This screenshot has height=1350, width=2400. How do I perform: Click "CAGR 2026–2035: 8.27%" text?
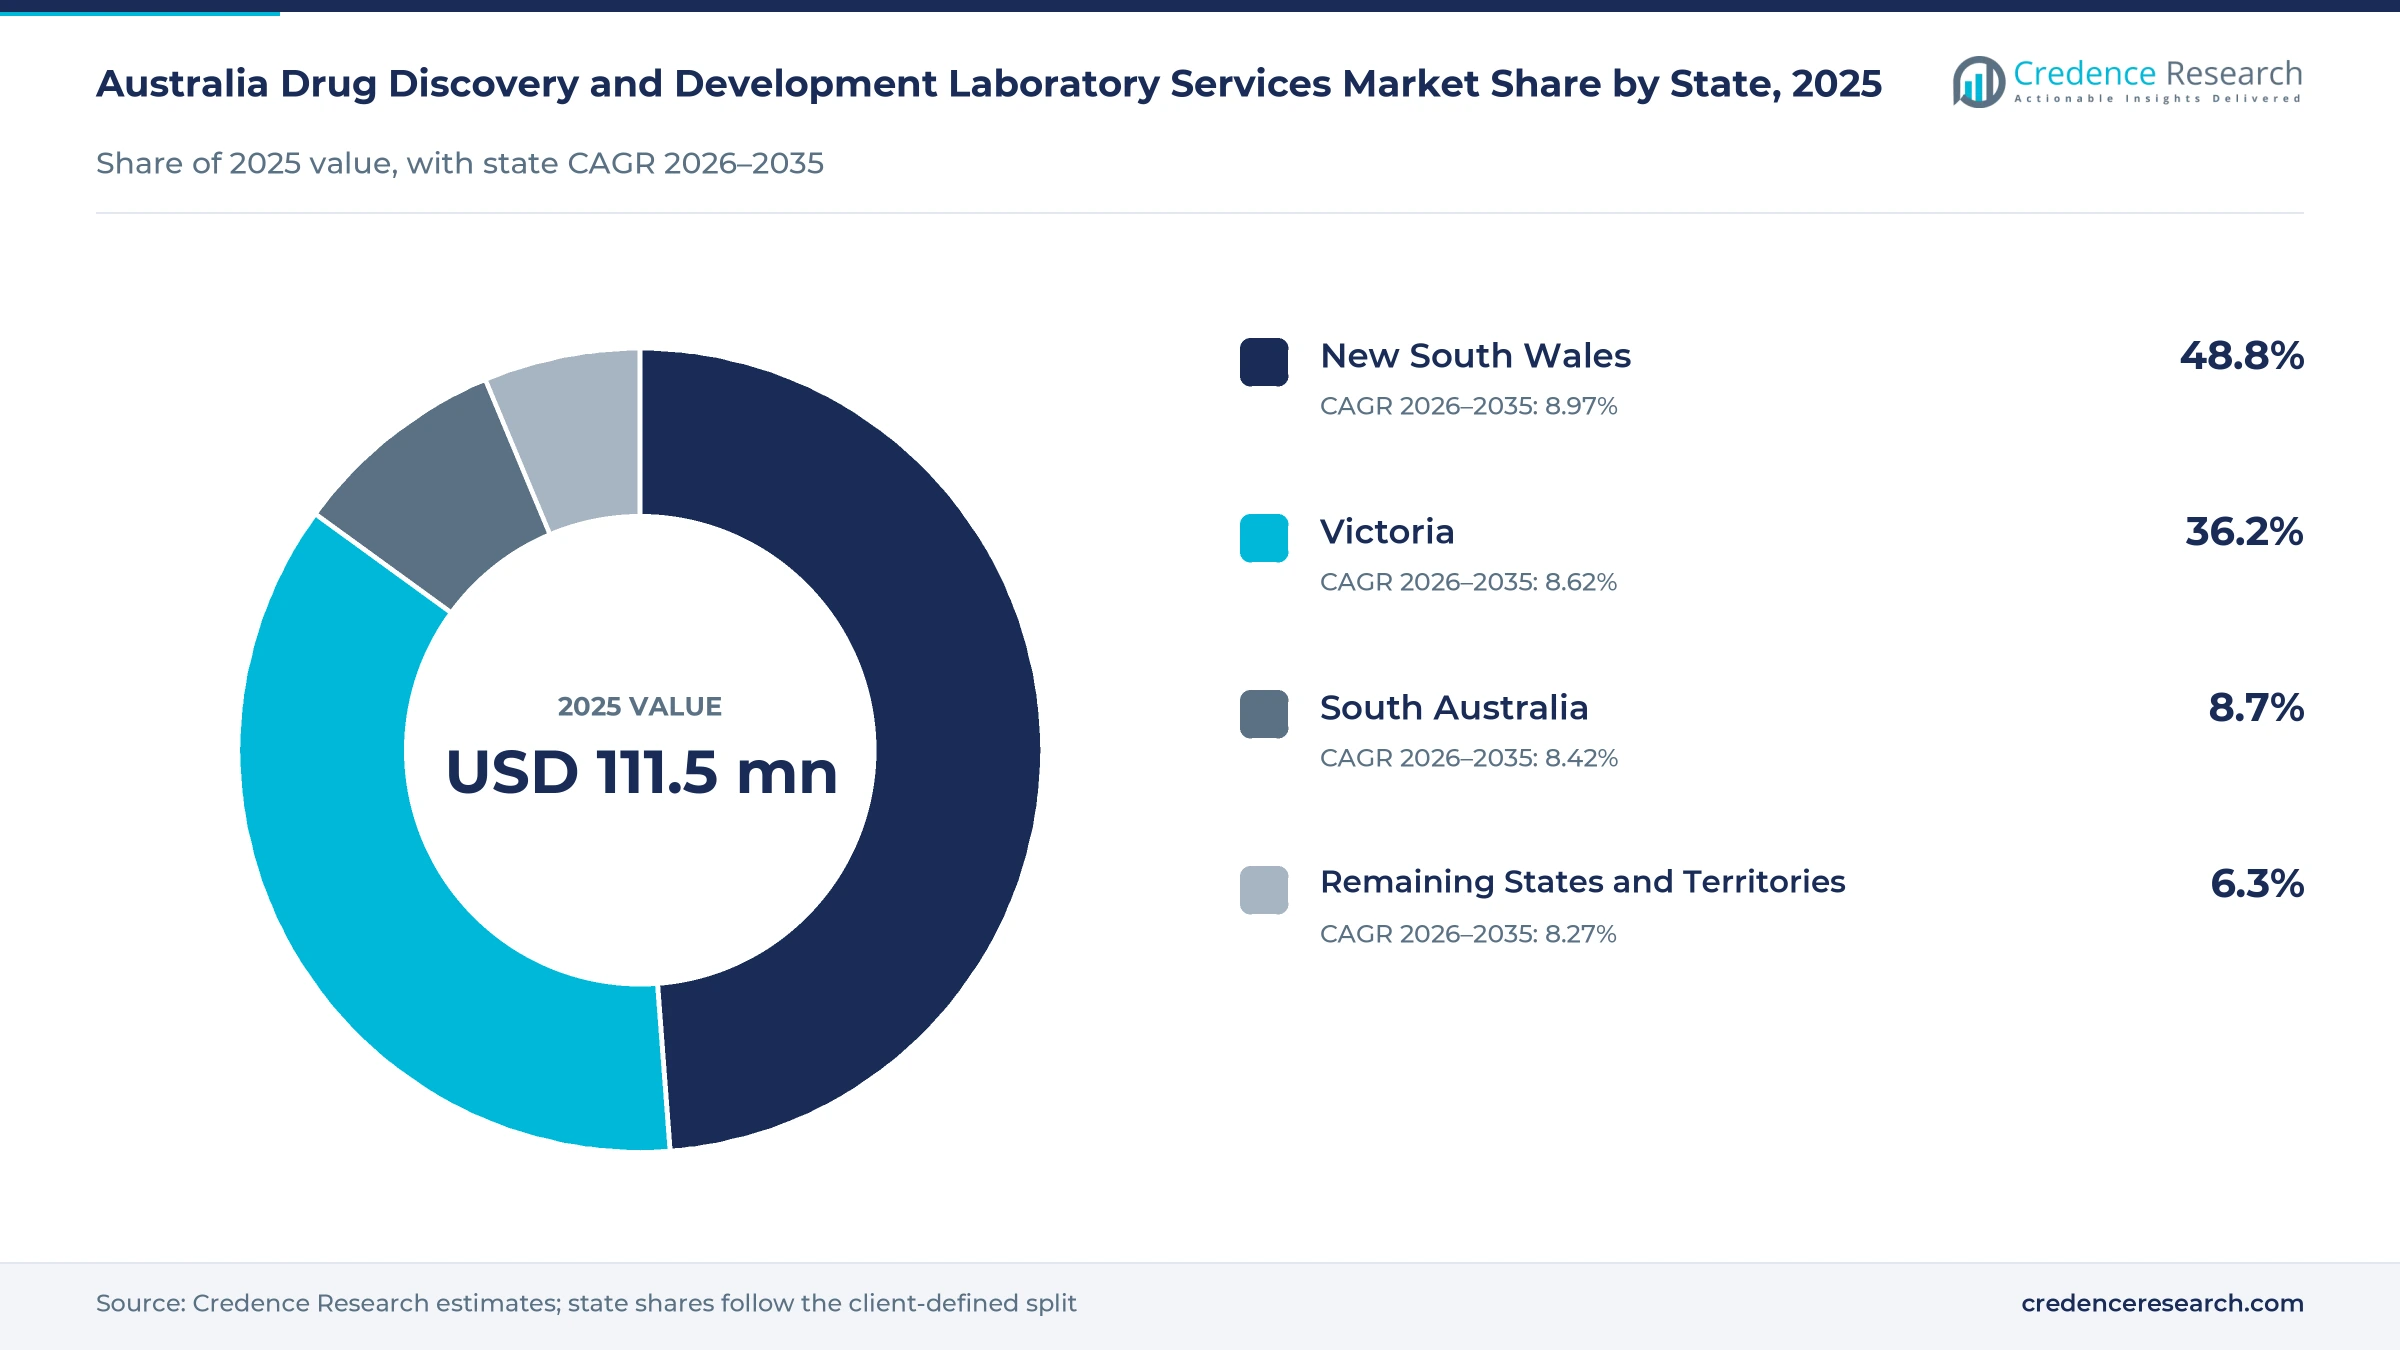(1468, 934)
